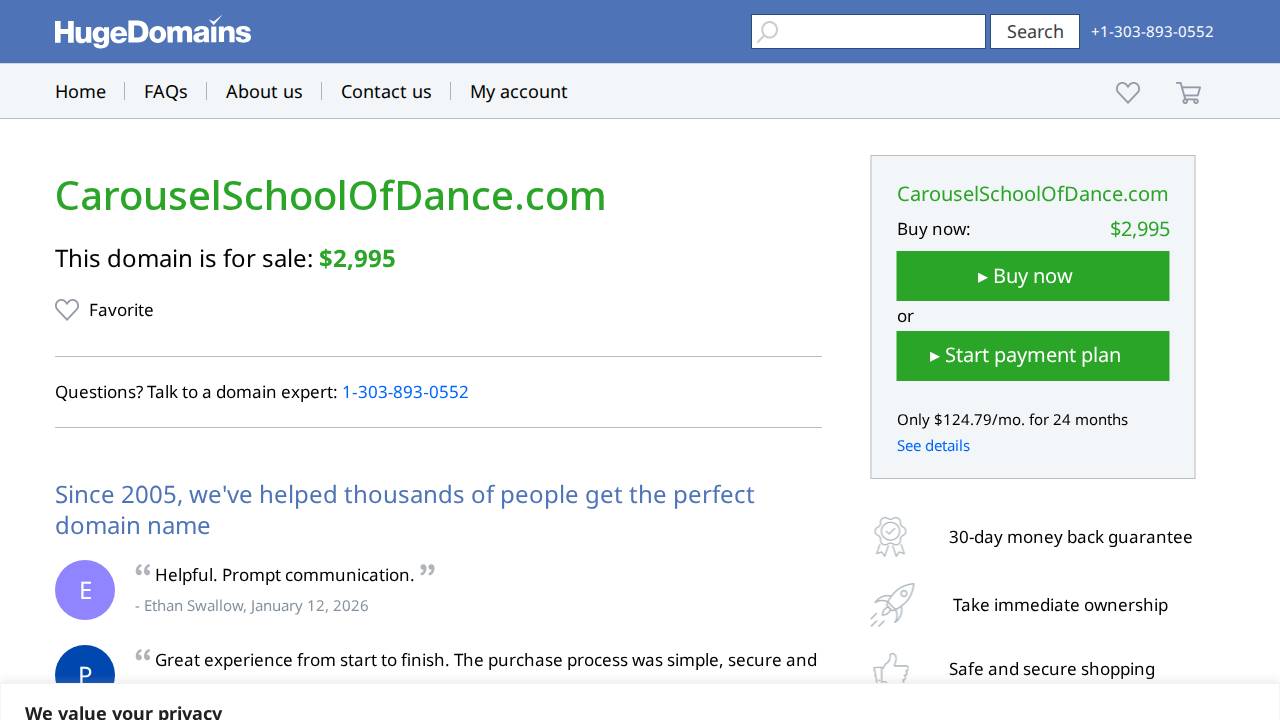Image resolution: width=1280 pixels, height=720 pixels.
Task: Click the money back guarantee badge icon
Action: pos(890,537)
